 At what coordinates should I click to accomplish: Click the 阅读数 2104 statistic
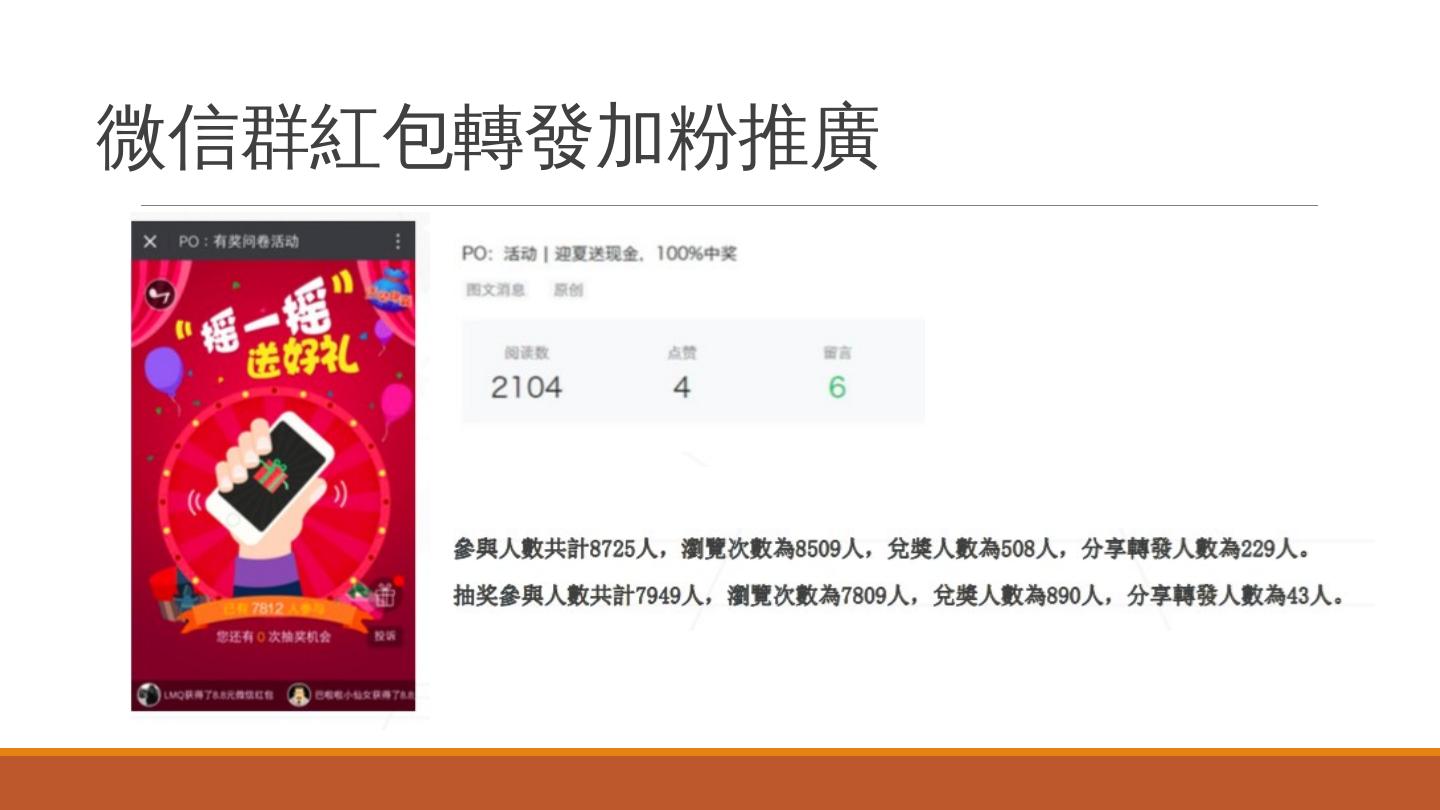point(526,373)
